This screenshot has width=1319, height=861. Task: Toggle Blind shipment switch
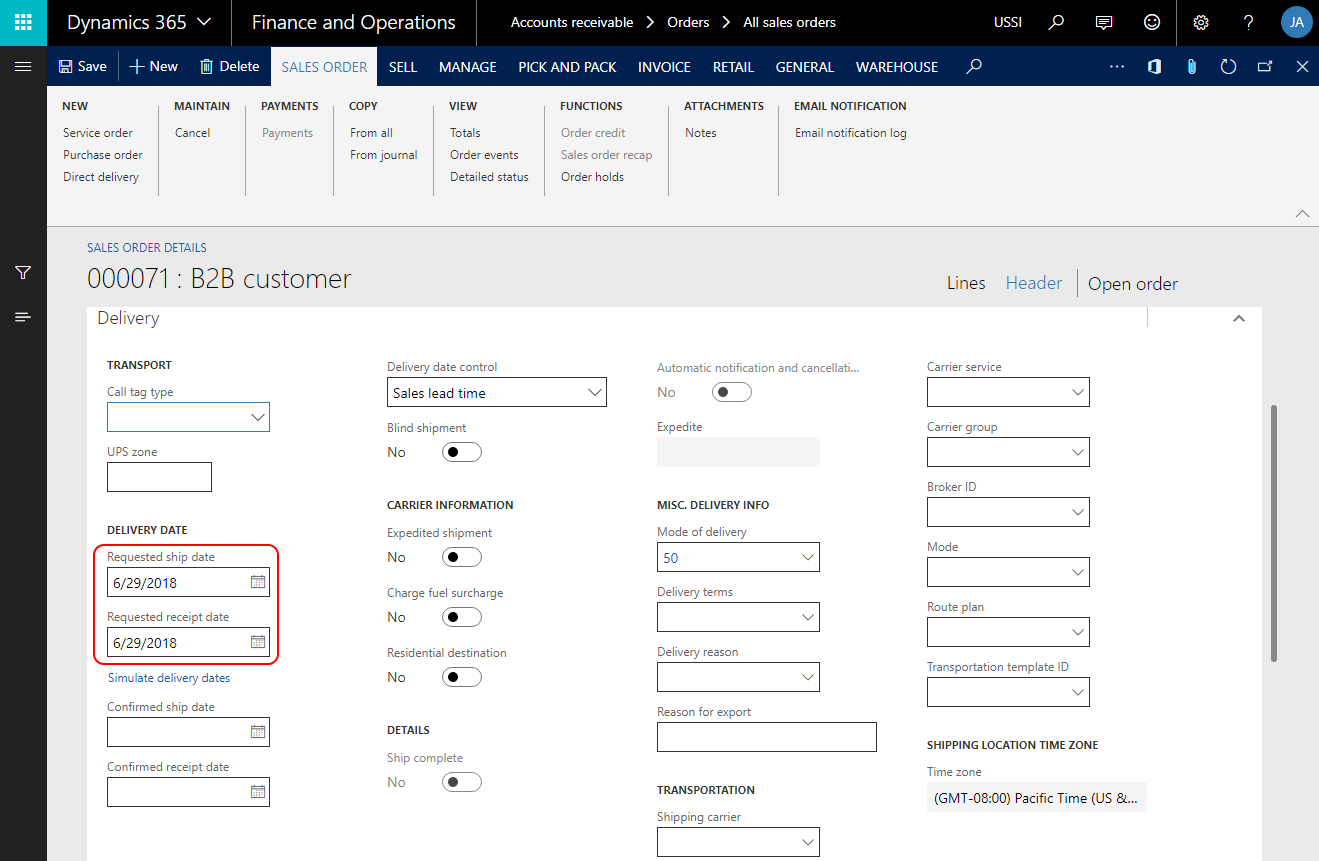tap(461, 452)
